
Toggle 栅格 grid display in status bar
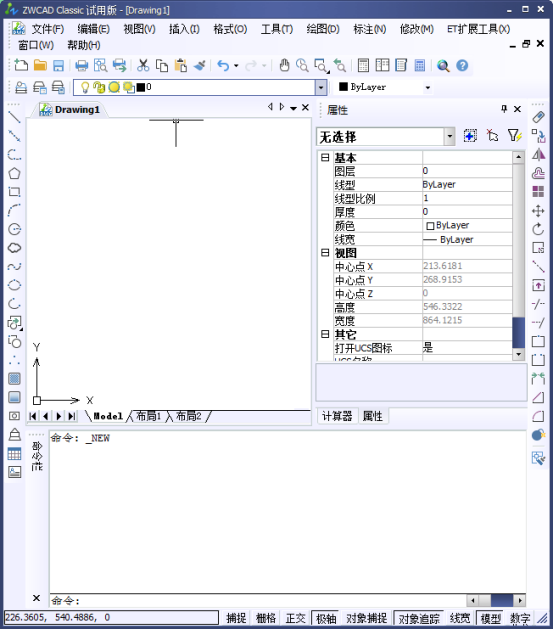[266, 618]
